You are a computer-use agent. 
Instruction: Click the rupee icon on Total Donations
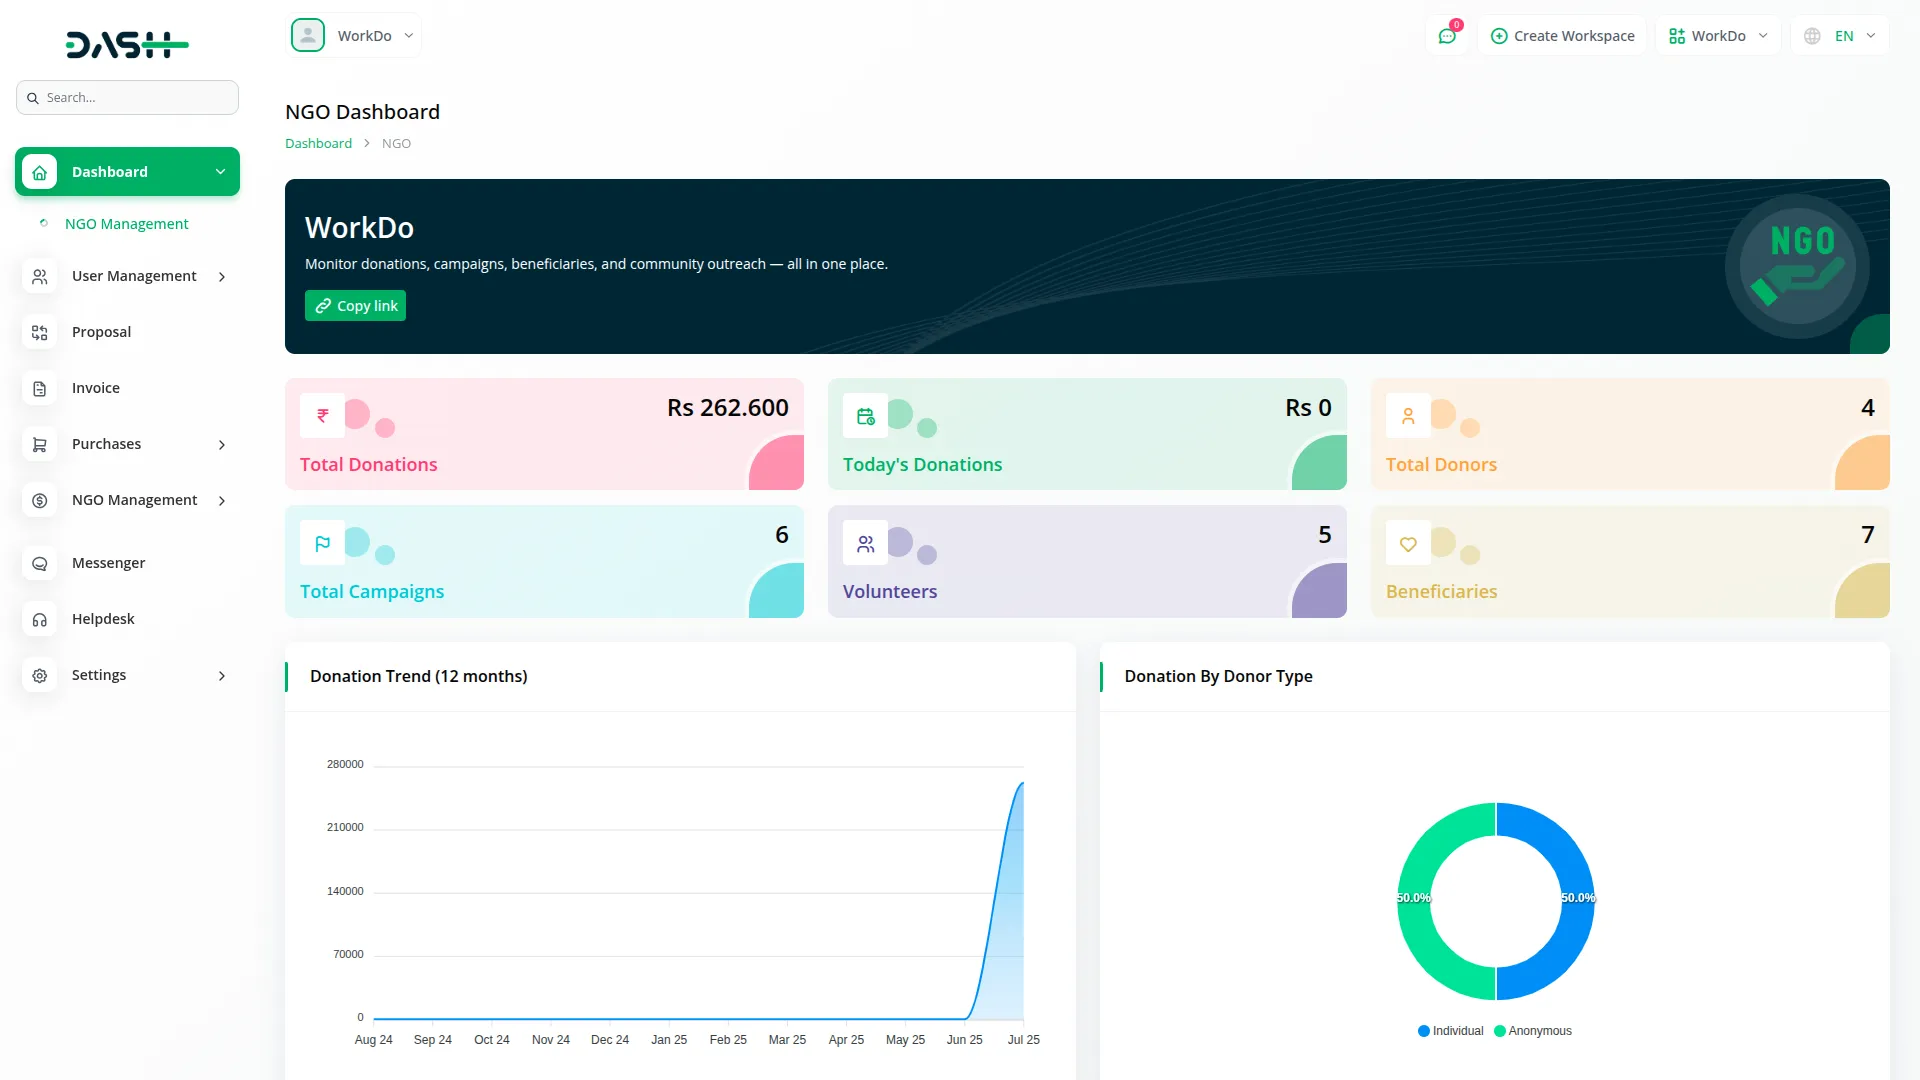[322, 416]
